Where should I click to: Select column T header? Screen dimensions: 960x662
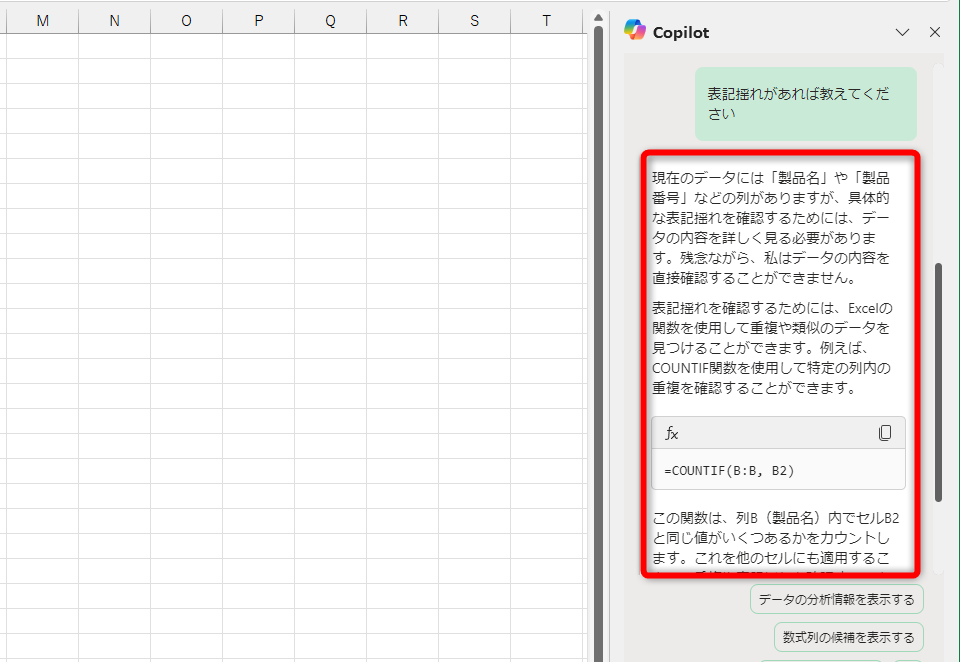click(x=546, y=19)
